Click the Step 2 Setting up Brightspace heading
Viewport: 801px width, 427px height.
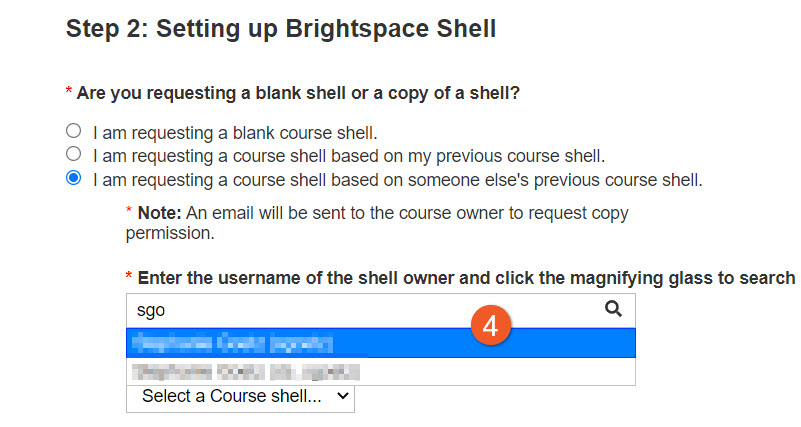coord(281,29)
